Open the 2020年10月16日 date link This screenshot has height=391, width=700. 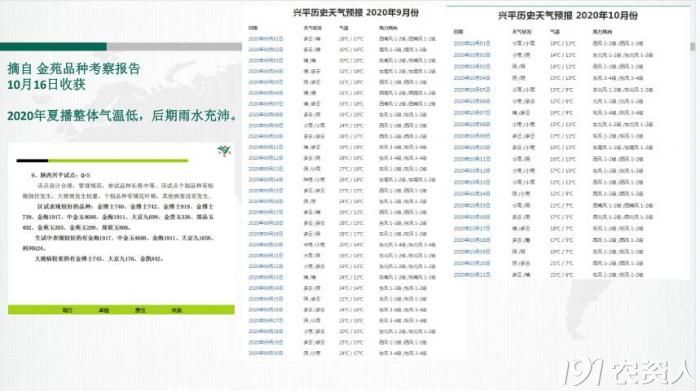(472, 217)
